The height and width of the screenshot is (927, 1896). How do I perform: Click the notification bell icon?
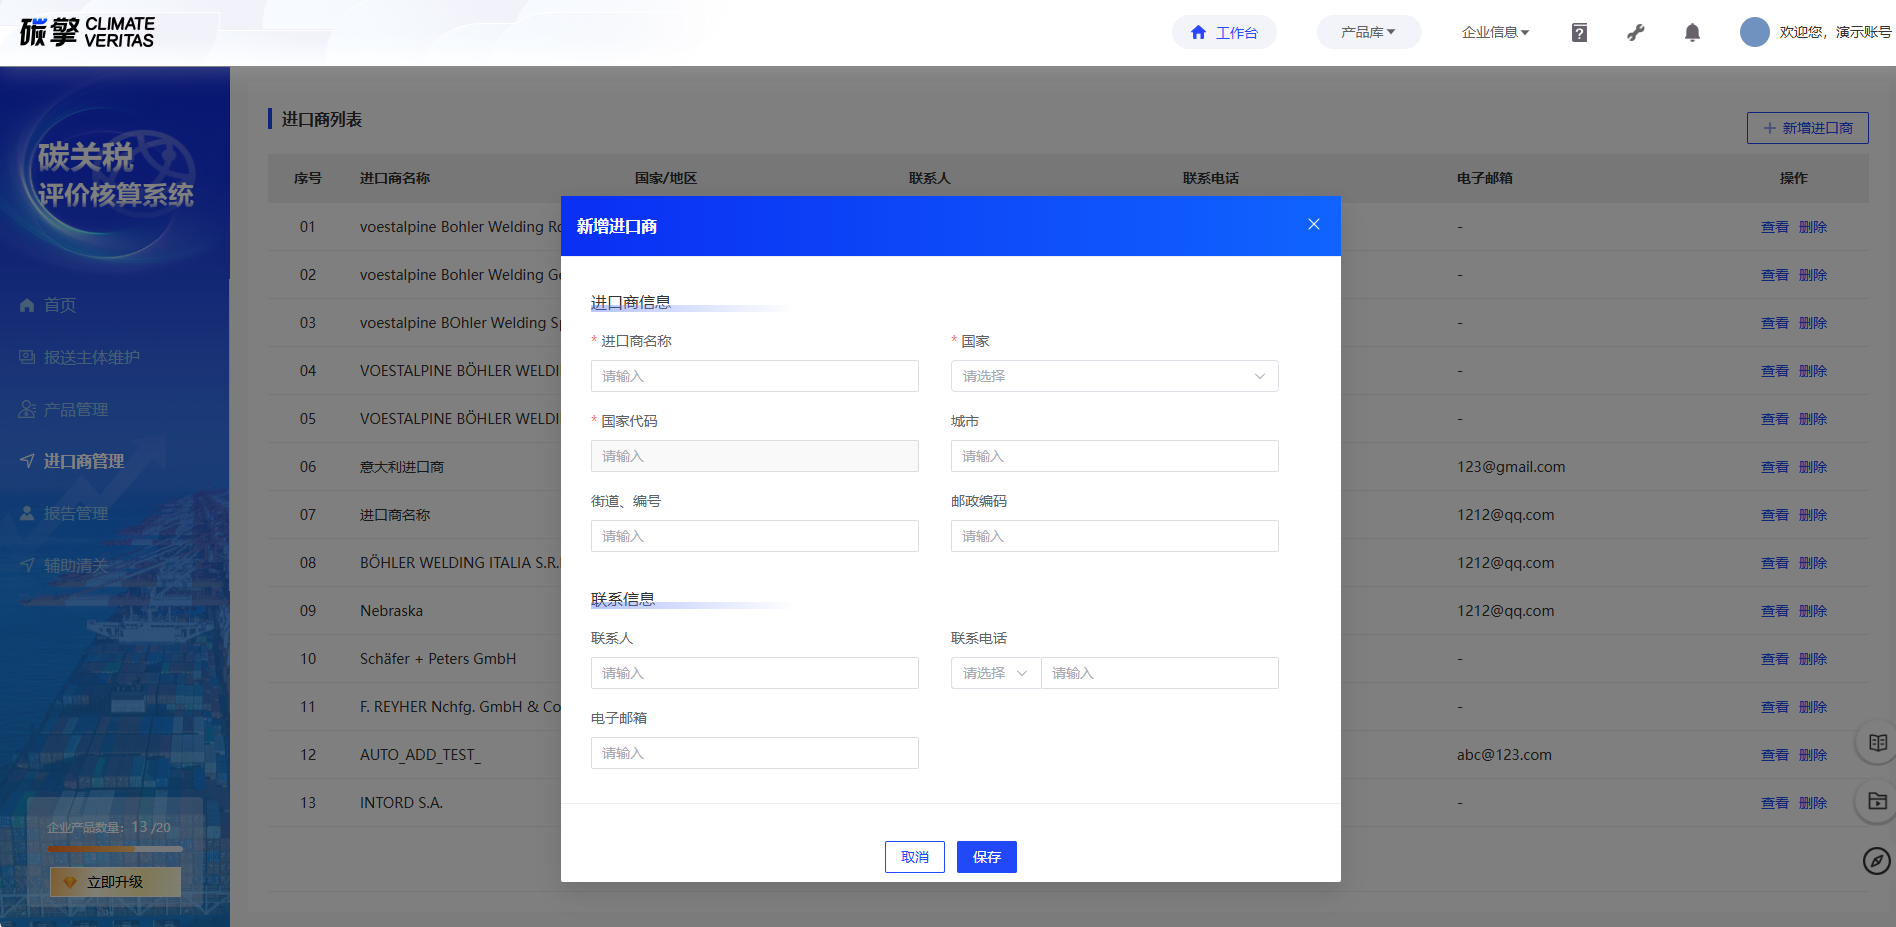pyautogui.click(x=1692, y=33)
